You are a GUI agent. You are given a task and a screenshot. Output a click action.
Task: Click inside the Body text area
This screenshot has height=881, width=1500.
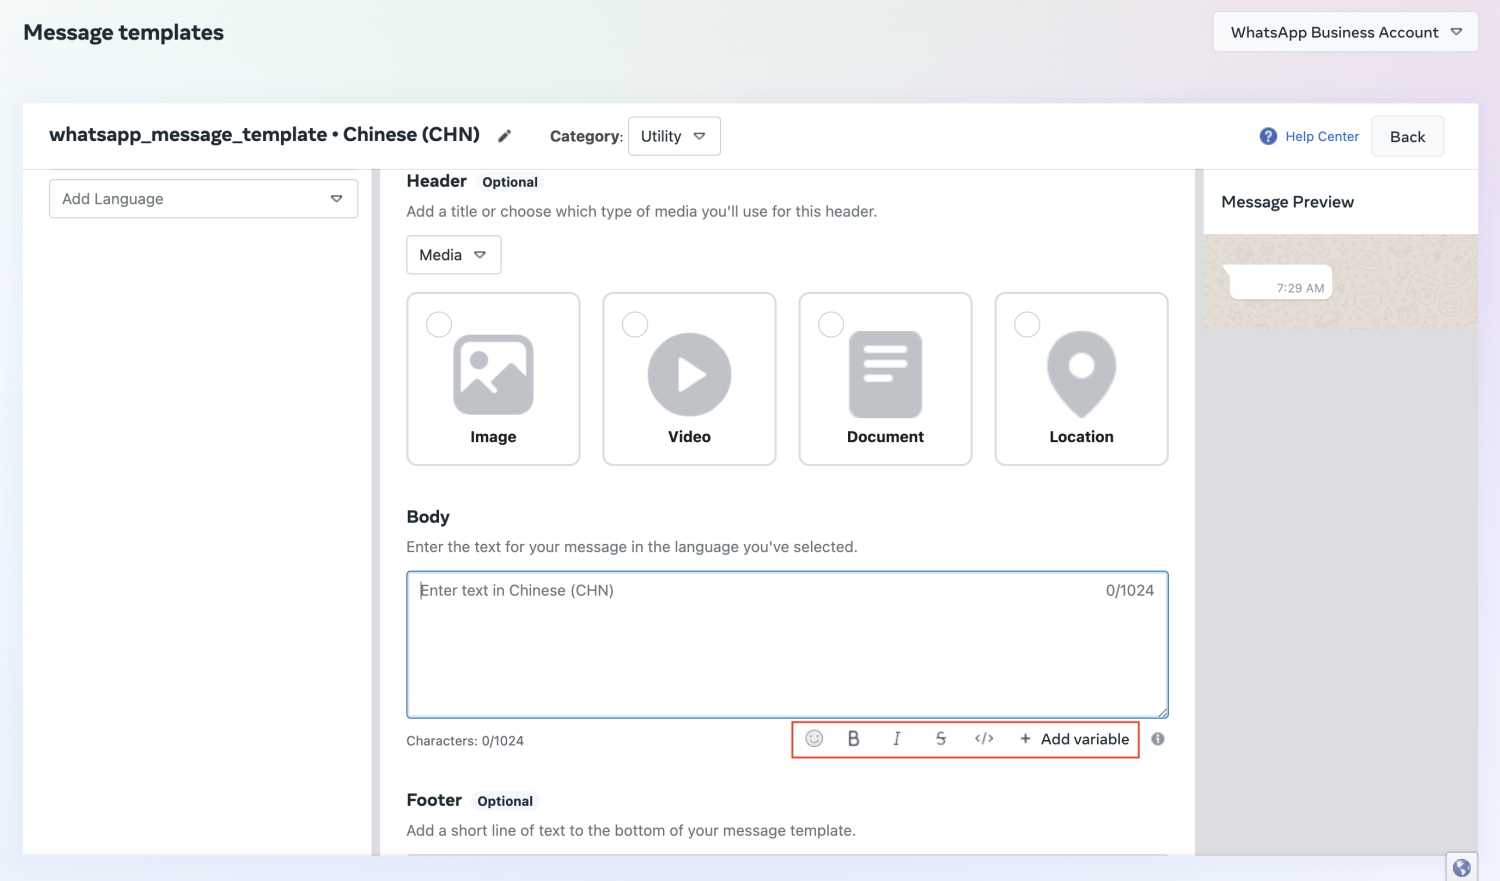point(787,645)
